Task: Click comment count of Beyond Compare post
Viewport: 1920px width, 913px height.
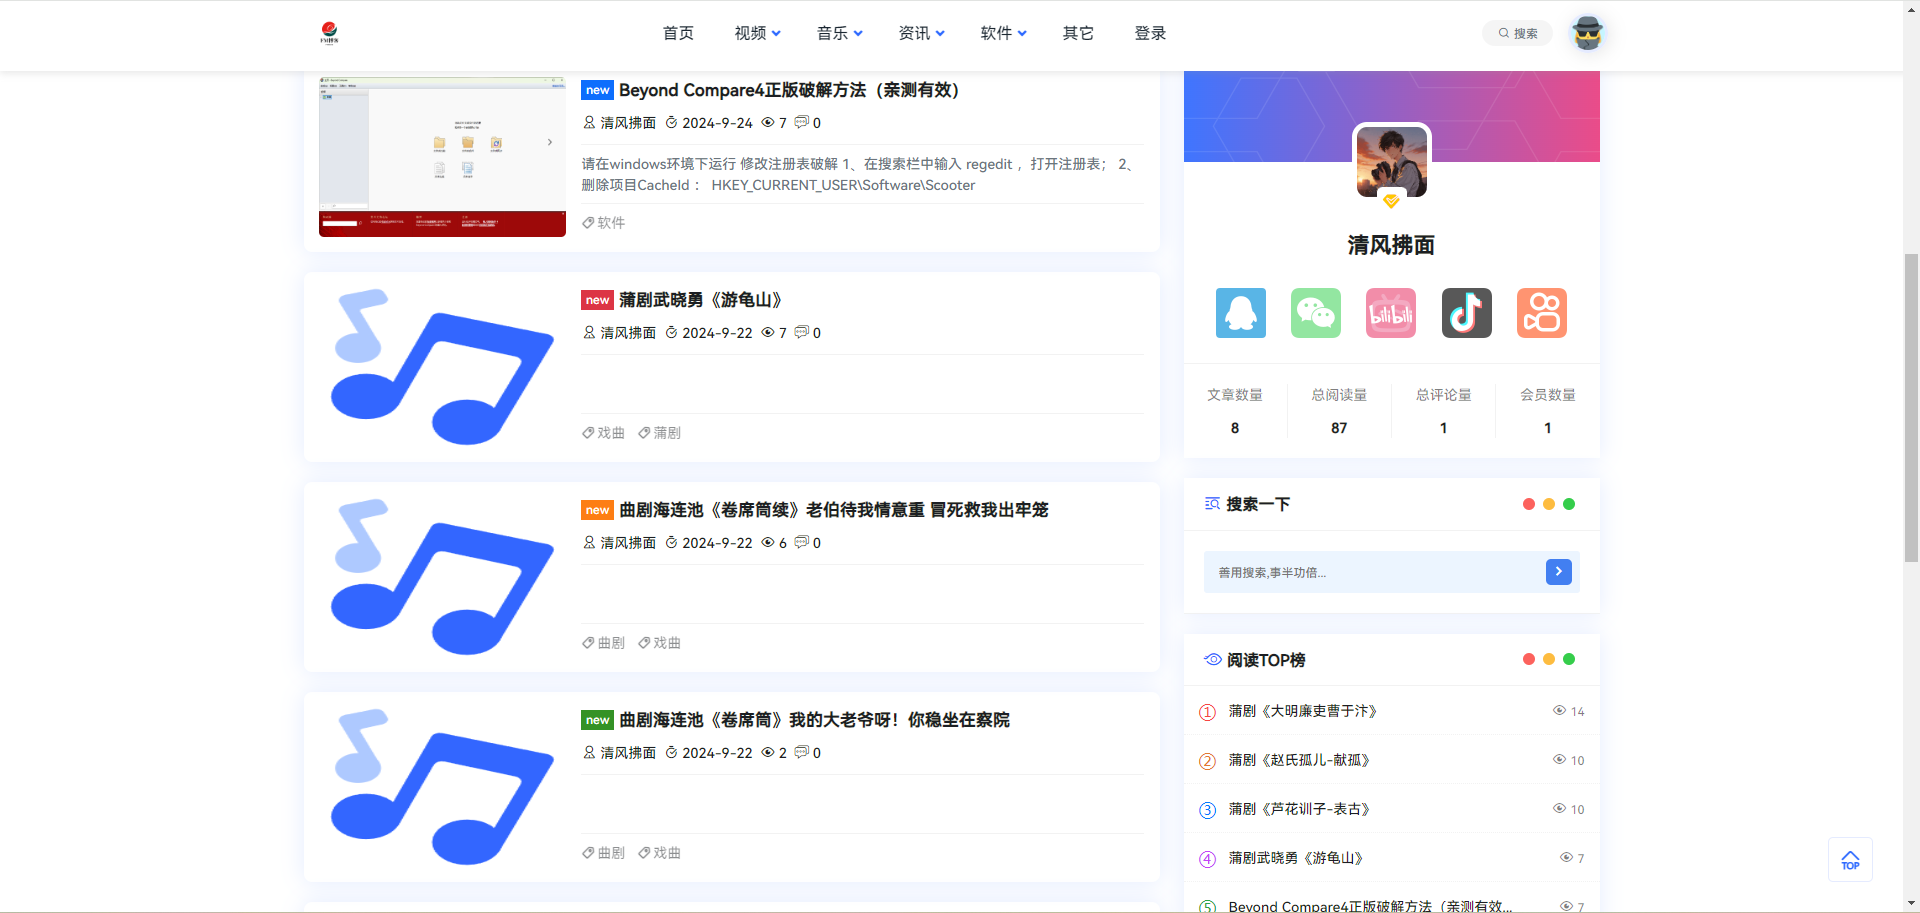Action: [808, 123]
